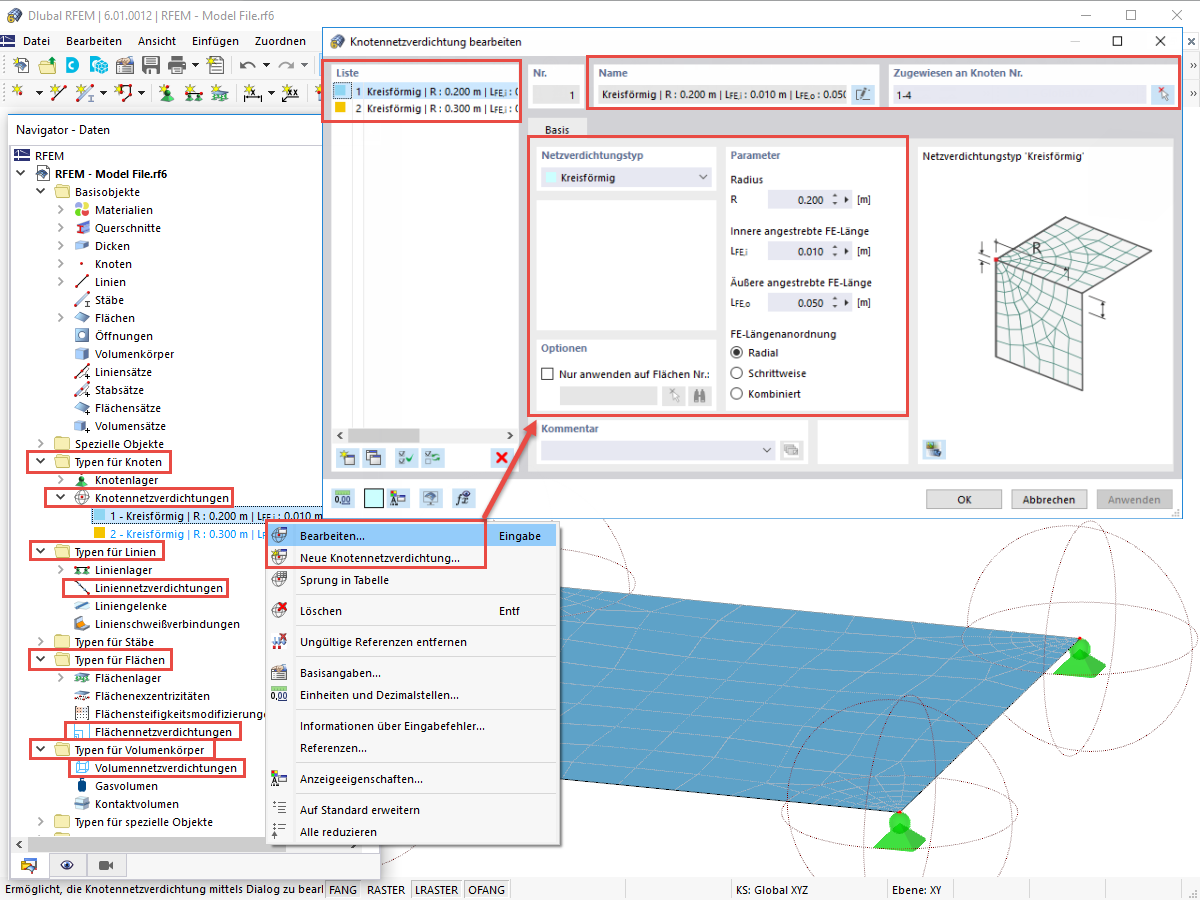This screenshot has width=1200, height=900.
Task: Switch to the Basis tab
Action: click(556, 129)
